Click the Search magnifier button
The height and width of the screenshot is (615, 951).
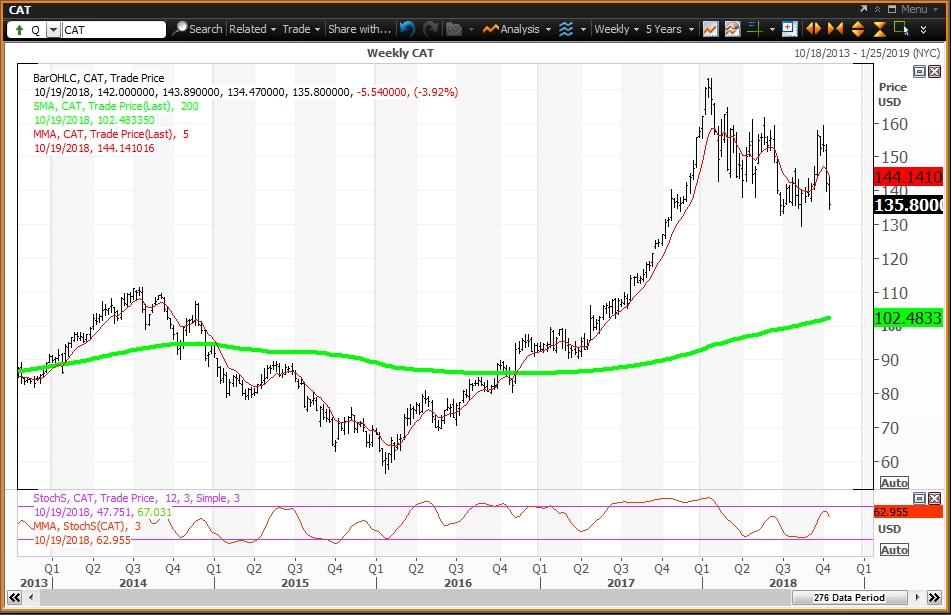click(198, 29)
